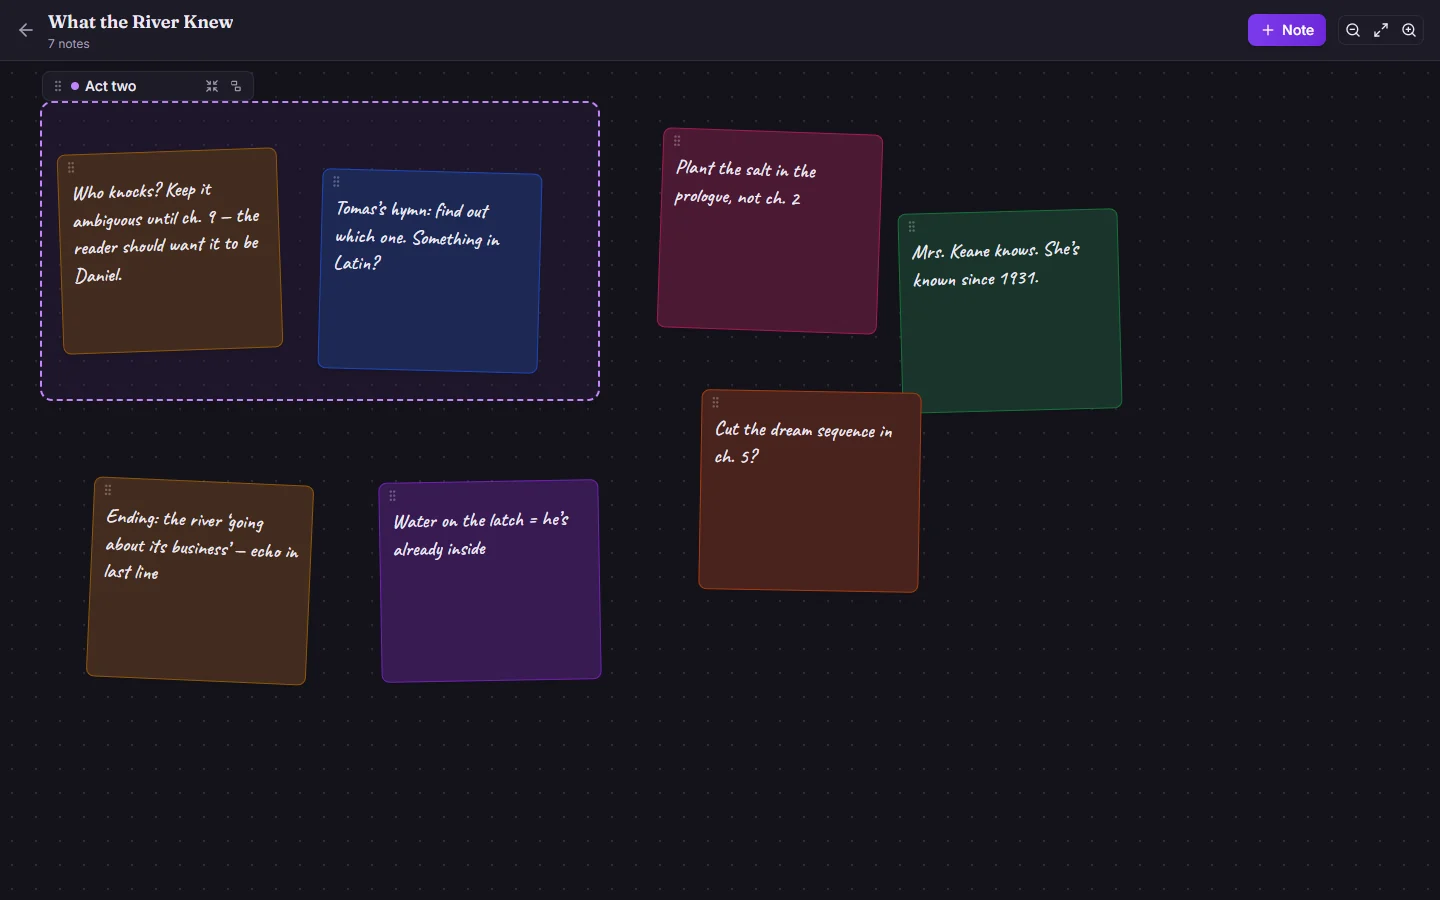Collapse the Act two group

212,86
